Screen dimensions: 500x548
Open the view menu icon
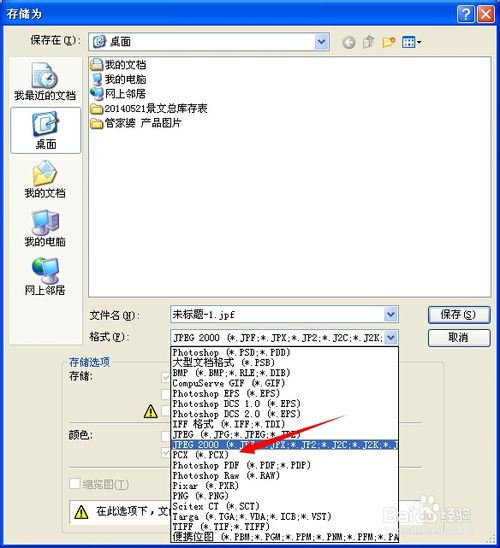[411, 42]
